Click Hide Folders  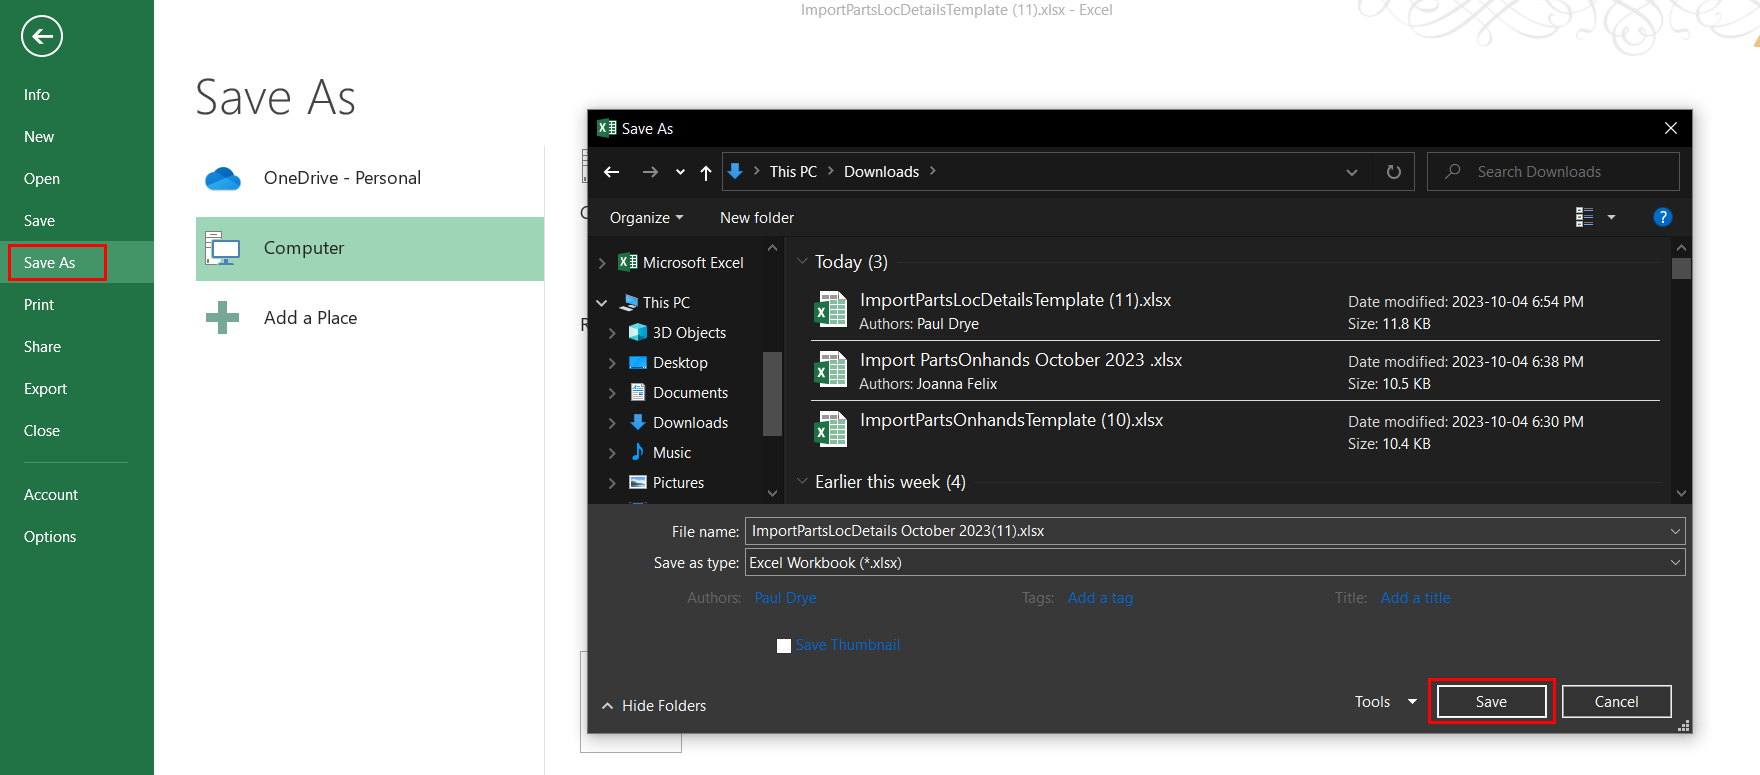[x=654, y=706]
